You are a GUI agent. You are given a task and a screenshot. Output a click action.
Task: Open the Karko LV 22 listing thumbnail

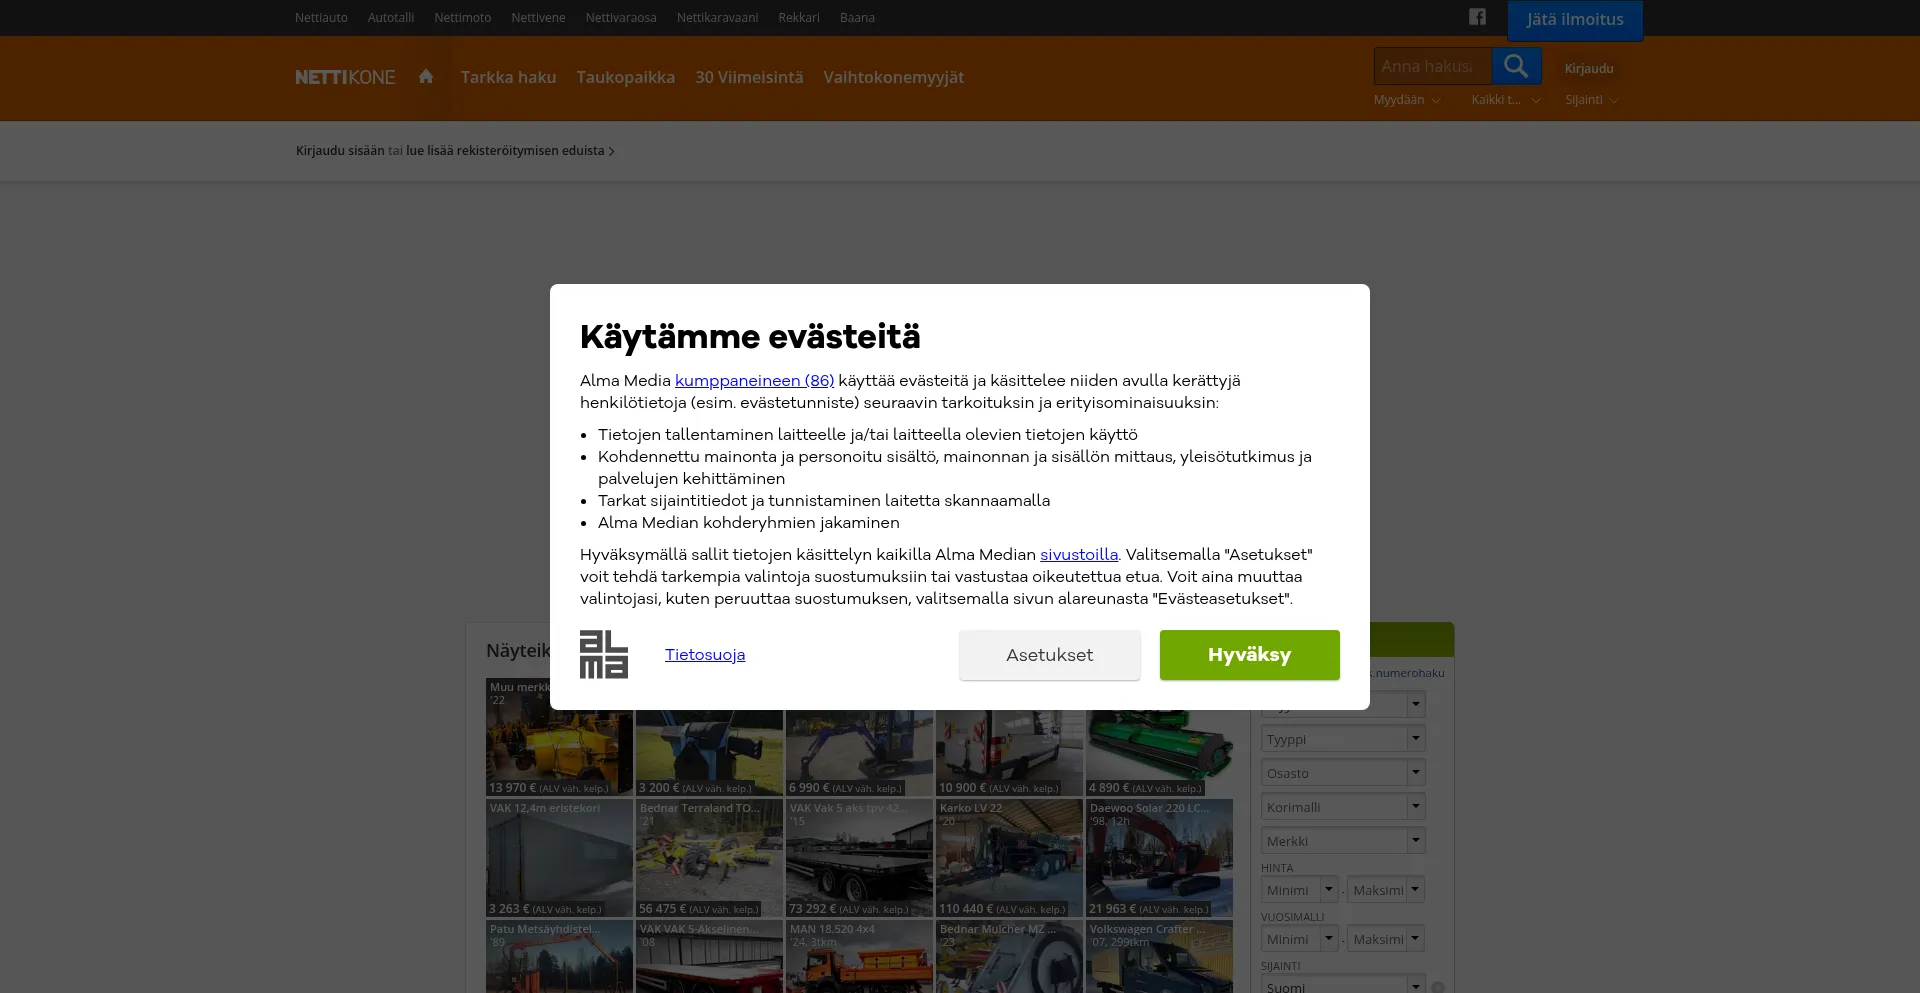point(1009,857)
